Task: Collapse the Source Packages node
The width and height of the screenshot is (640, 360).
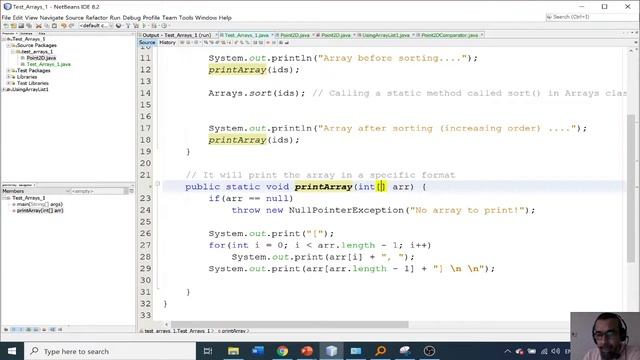Action: [8, 45]
